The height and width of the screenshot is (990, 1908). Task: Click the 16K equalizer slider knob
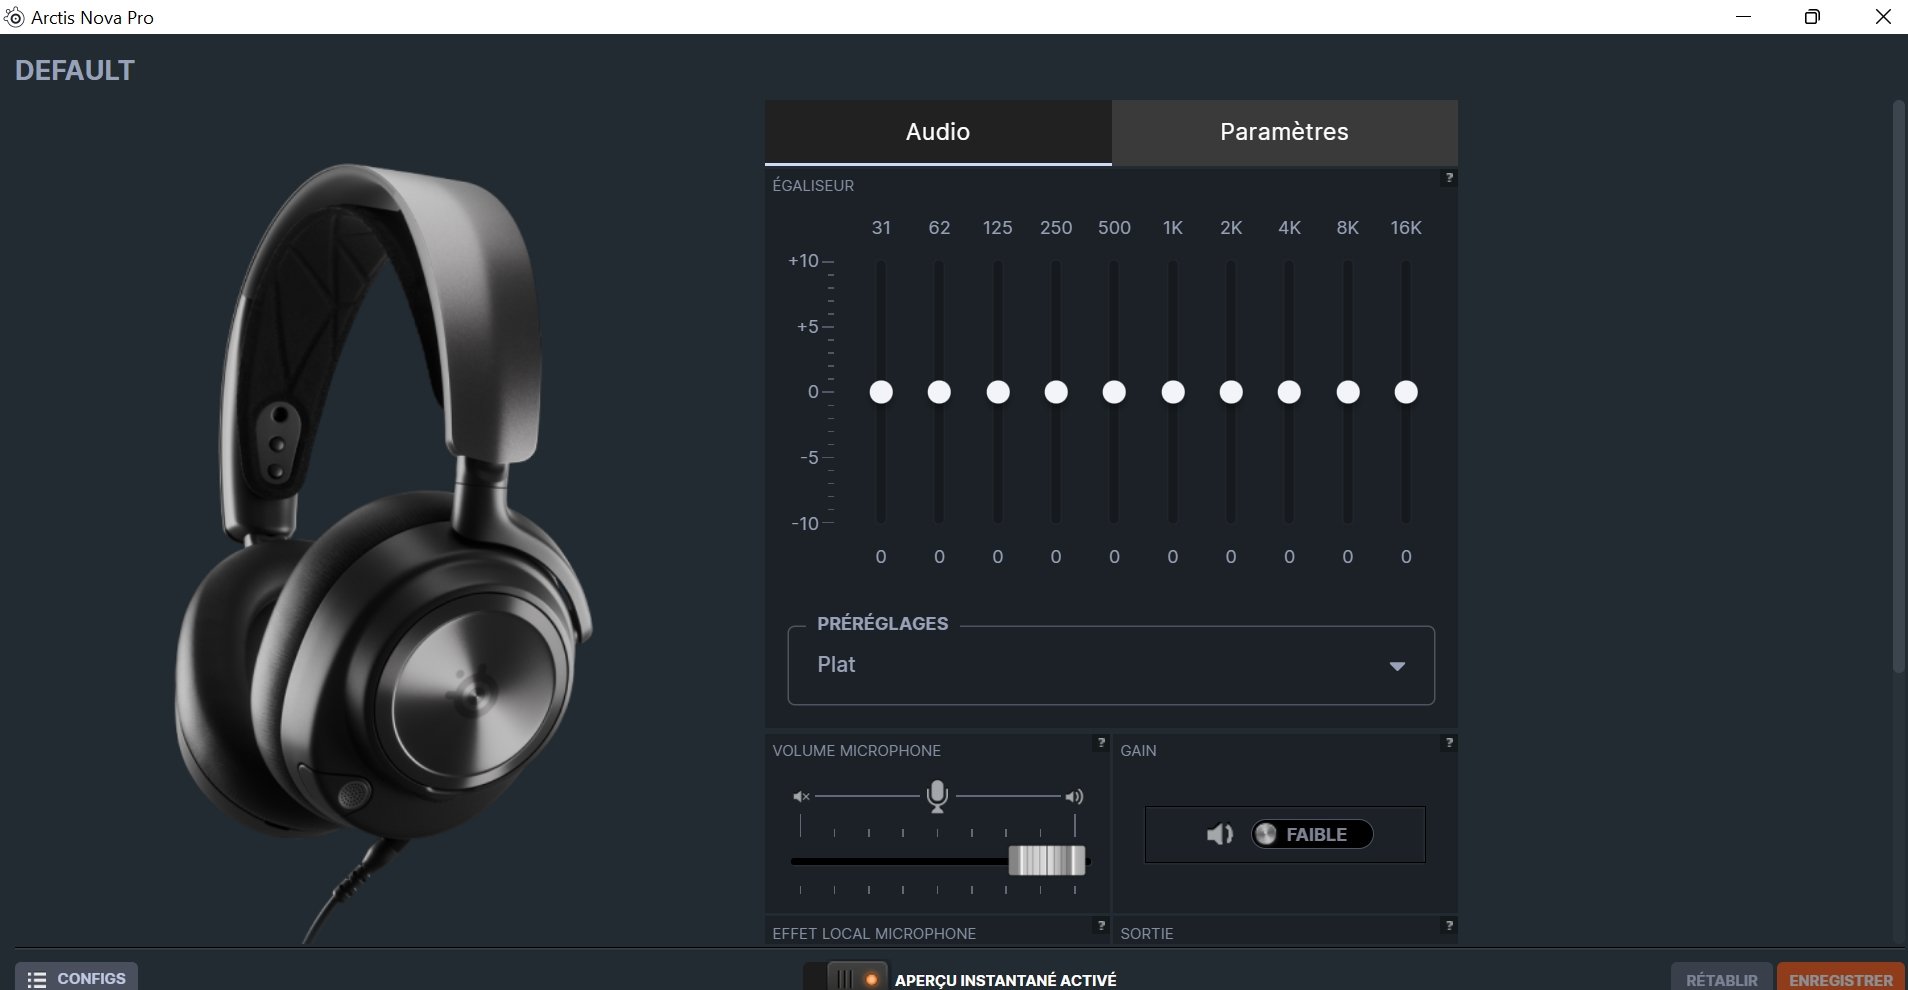1406,392
